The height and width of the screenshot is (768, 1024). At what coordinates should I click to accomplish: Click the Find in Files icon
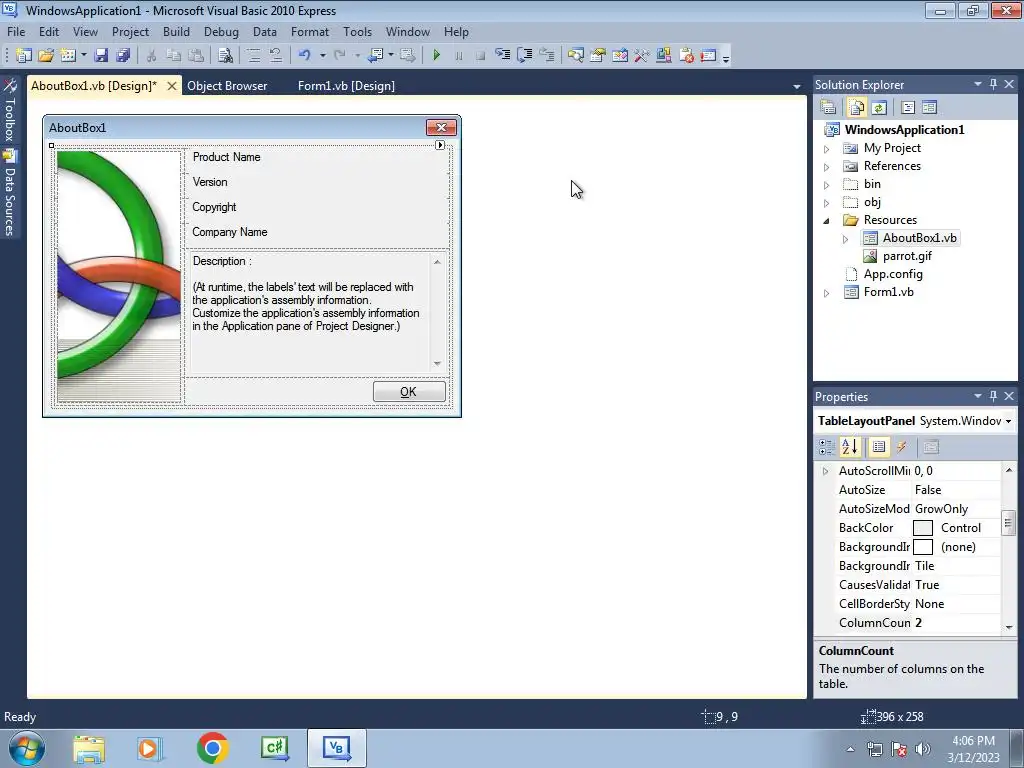click(225, 56)
